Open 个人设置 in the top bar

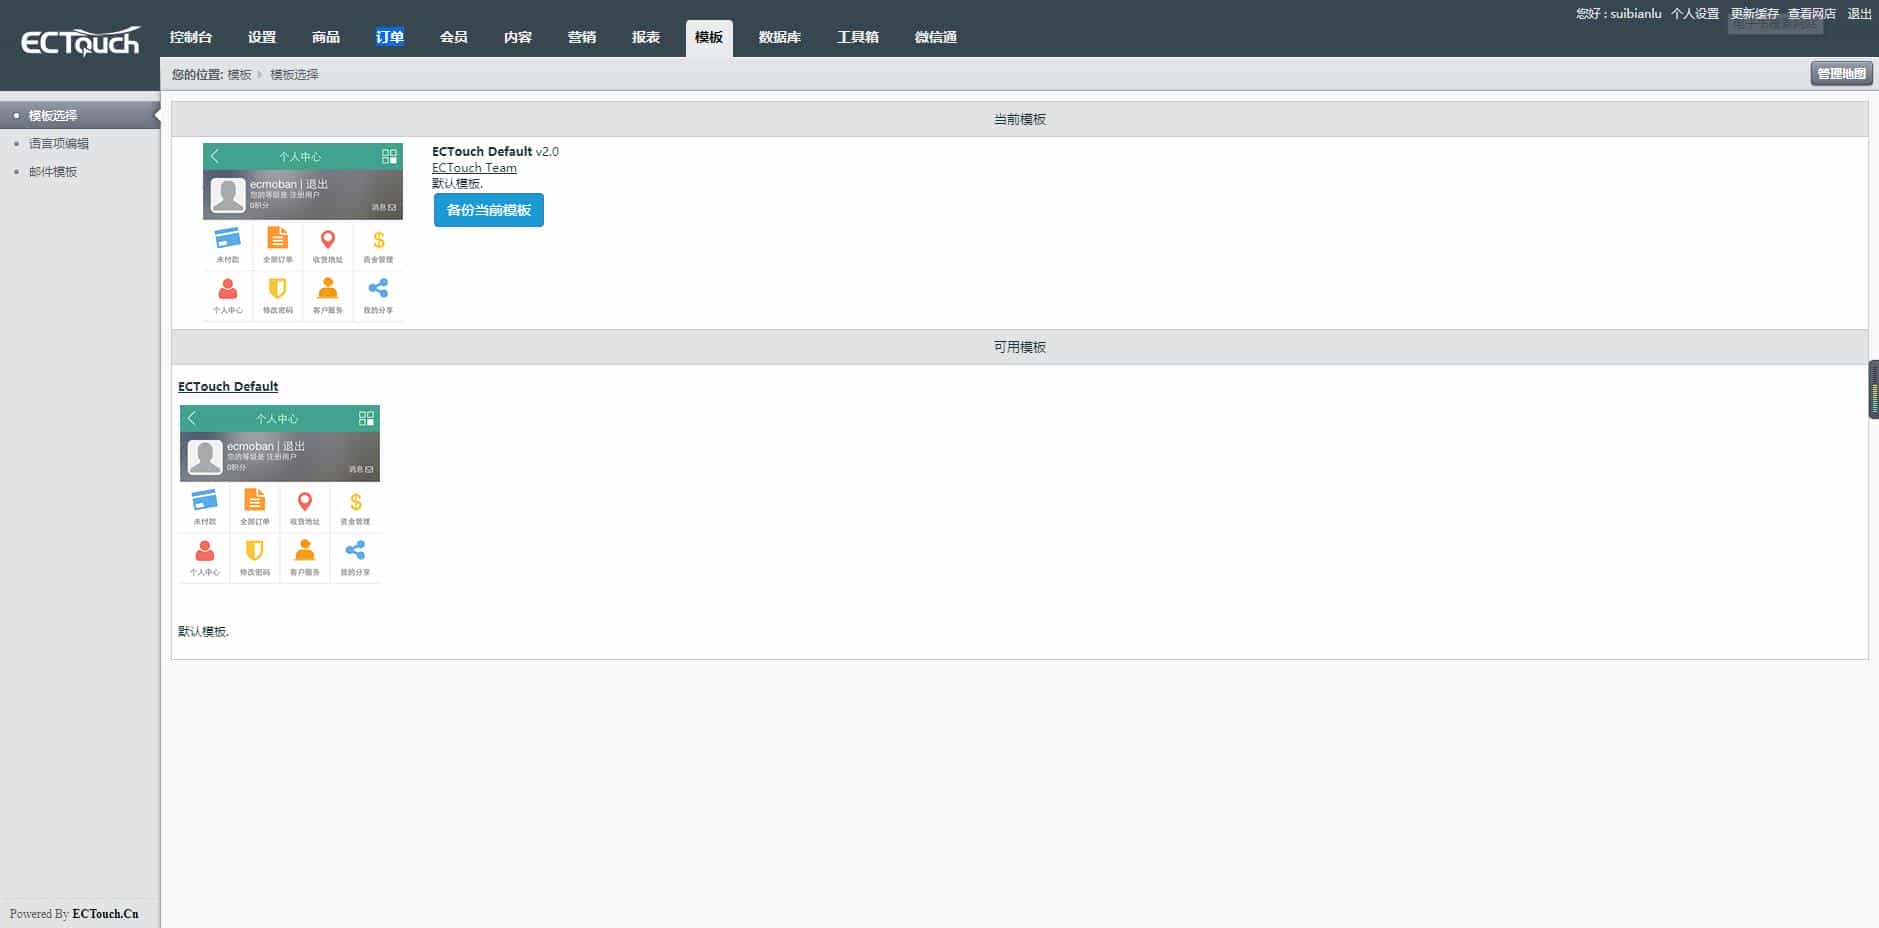point(1695,14)
